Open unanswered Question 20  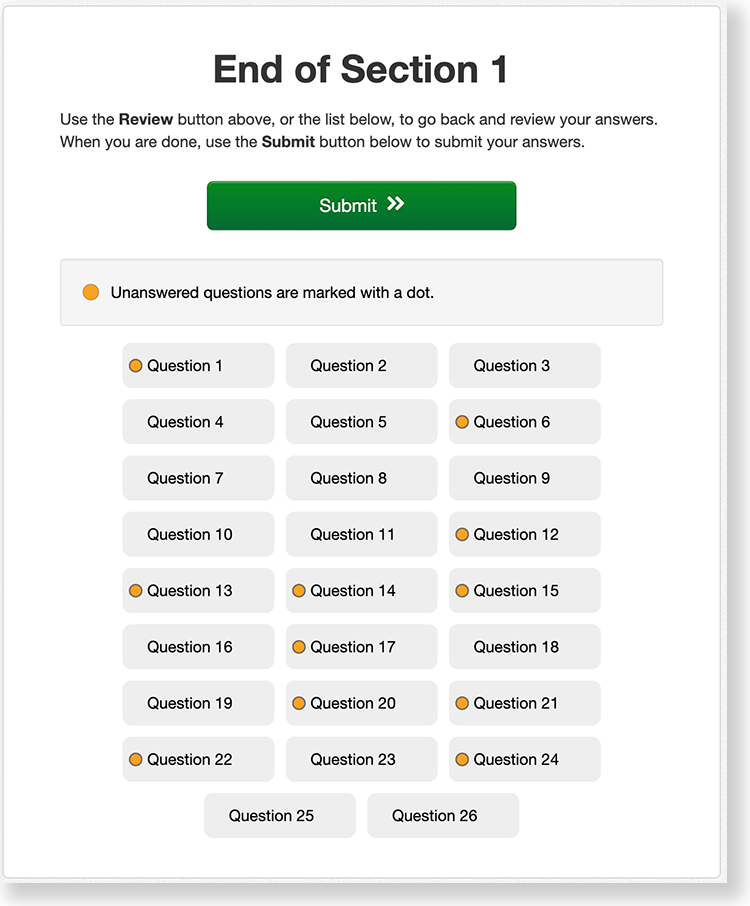[361, 703]
